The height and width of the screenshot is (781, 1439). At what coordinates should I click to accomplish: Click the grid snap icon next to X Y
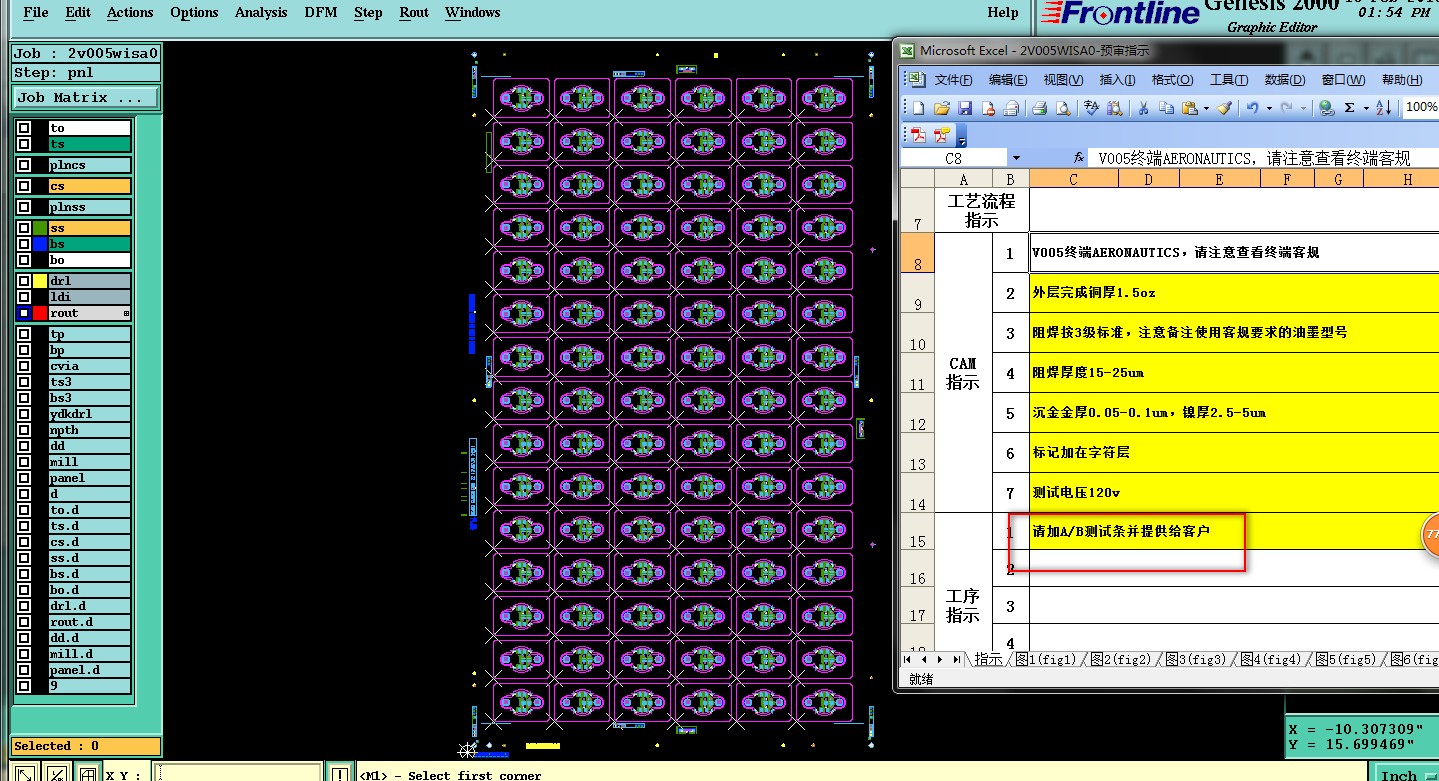(x=88, y=773)
